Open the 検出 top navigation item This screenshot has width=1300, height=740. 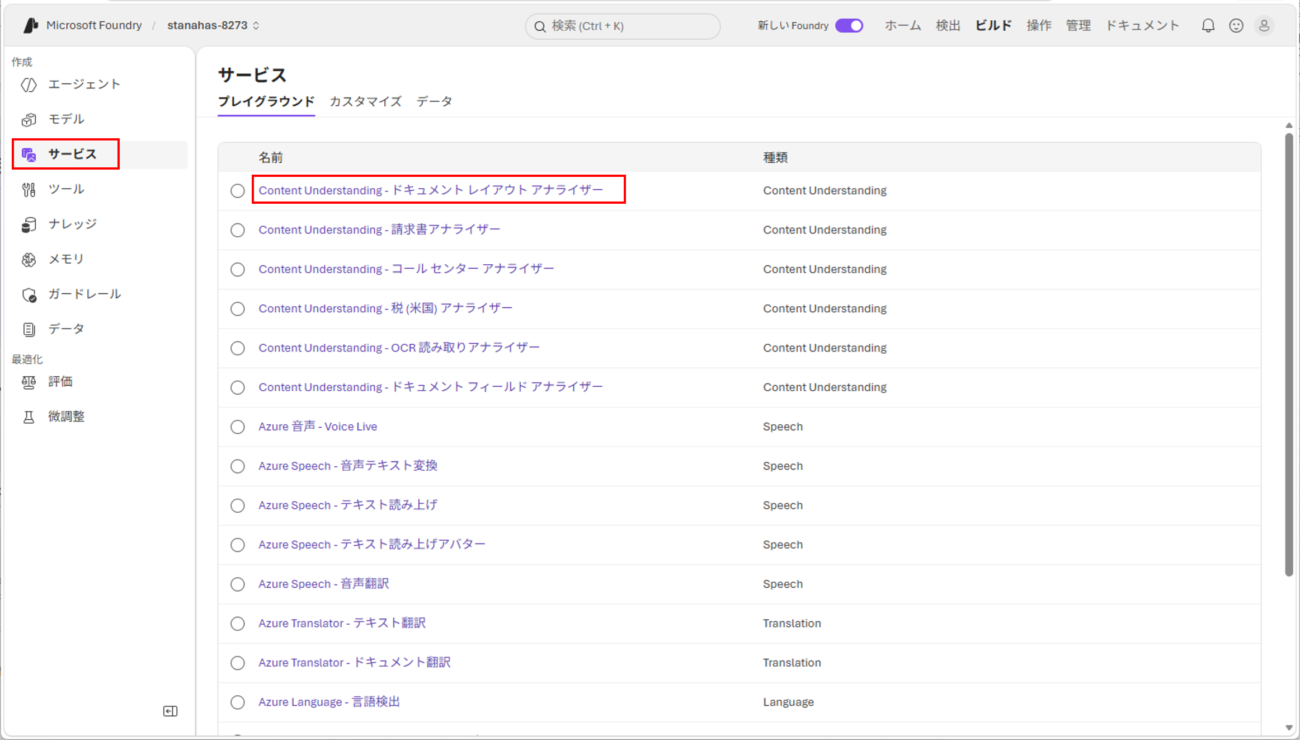(x=948, y=26)
